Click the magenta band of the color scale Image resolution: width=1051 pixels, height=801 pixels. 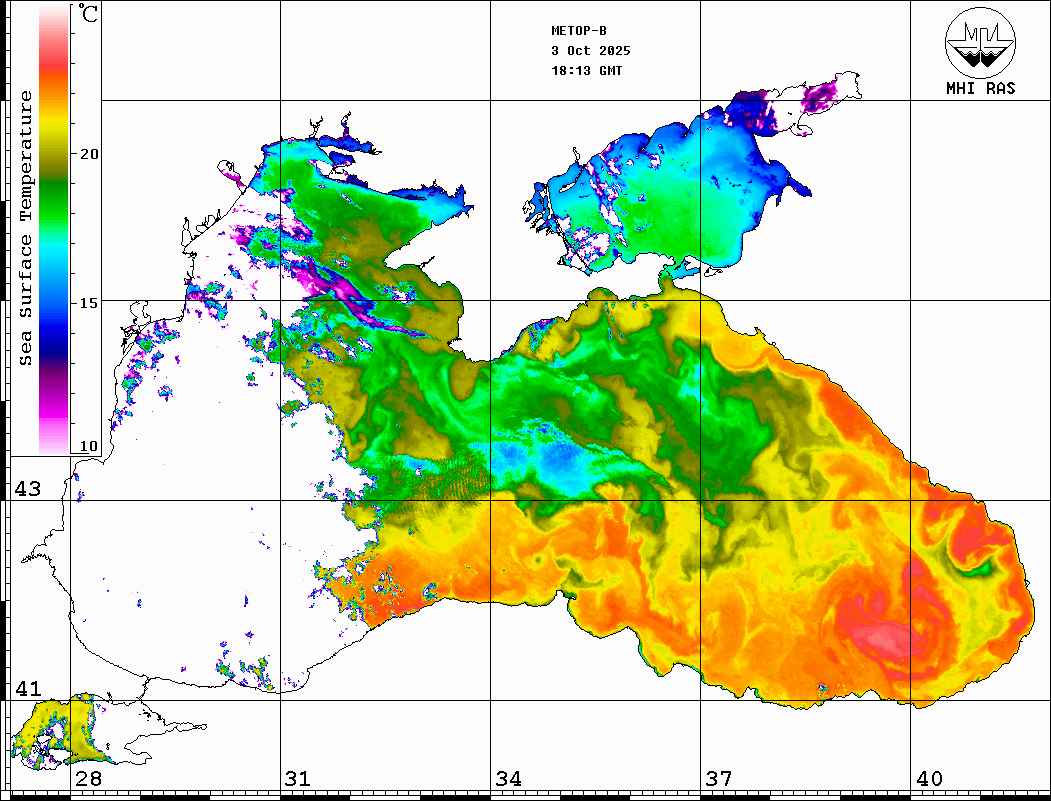click(54, 408)
